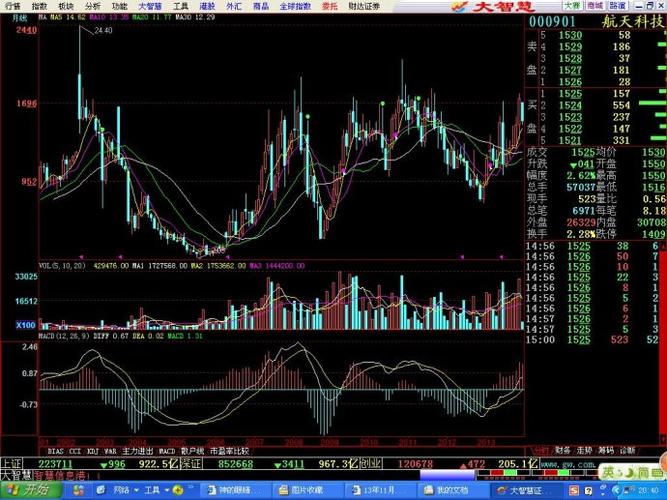Switch to 图片收藏 taskbar window
Screen dimensions: 667x500
pos(307,490)
